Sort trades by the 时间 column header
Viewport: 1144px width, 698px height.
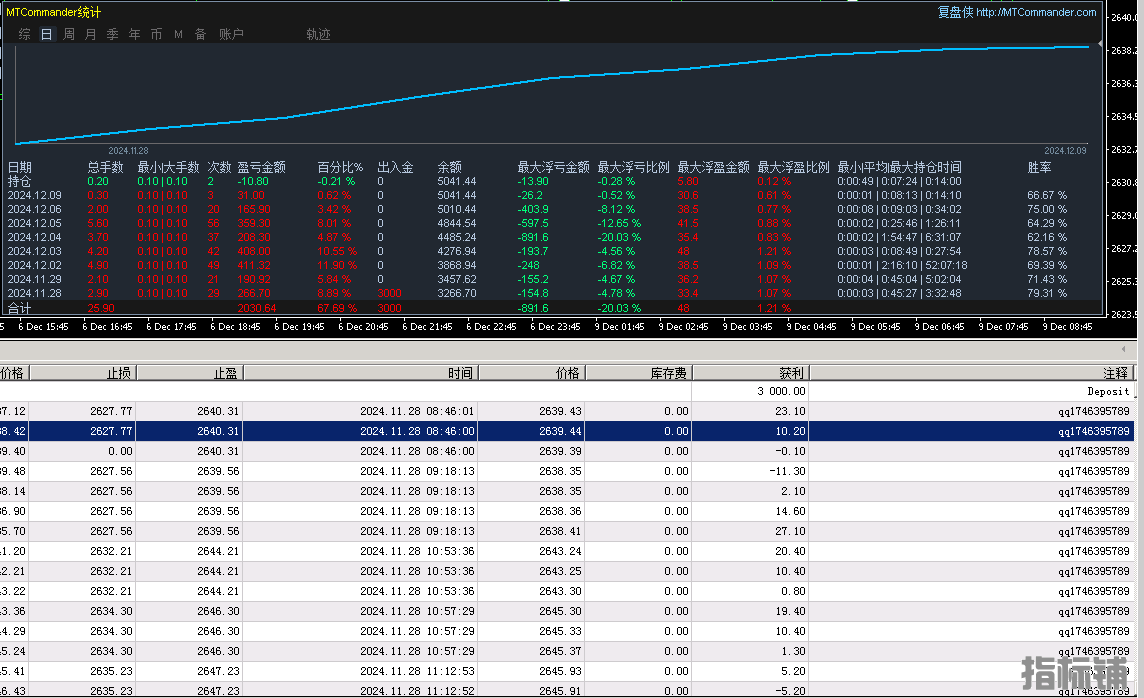point(360,373)
